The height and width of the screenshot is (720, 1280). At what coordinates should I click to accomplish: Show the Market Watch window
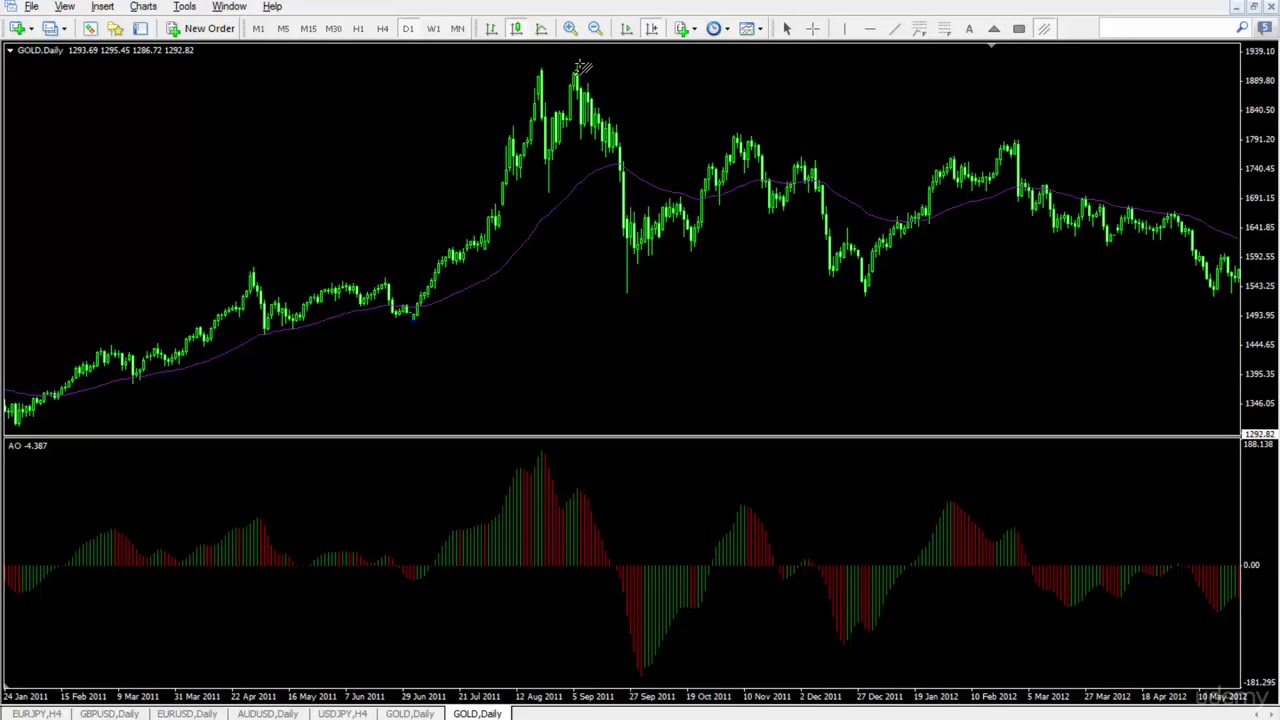90,29
